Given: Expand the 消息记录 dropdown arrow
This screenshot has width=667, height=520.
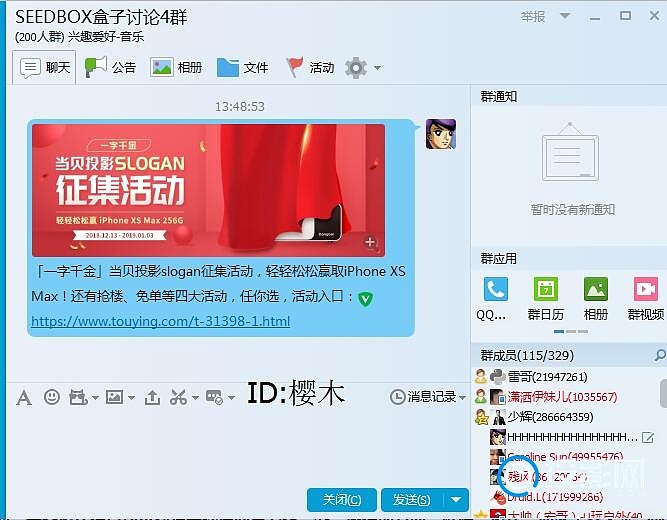Looking at the screenshot, I should click(x=462, y=398).
